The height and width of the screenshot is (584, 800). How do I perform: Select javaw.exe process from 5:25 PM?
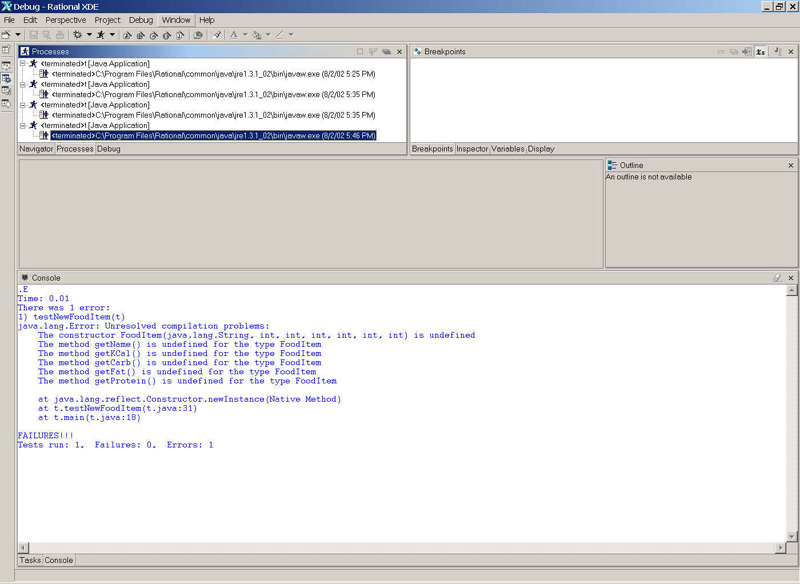point(213,74)
